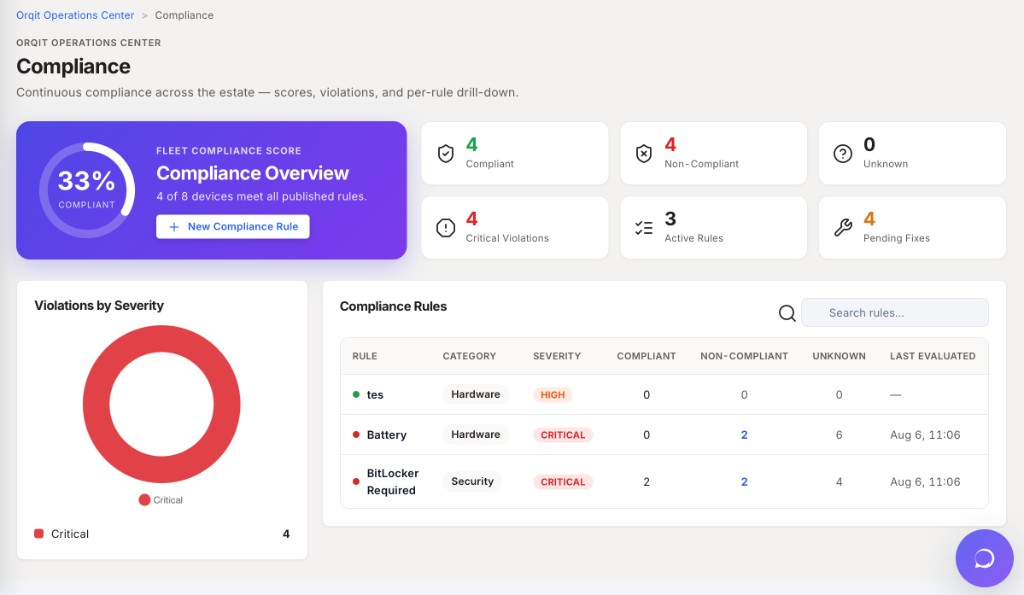Sort by the NON-COMPLIANT column header
Viewport: 1024px width, 595px height.
pyautogui.click(x=744, y=356)
